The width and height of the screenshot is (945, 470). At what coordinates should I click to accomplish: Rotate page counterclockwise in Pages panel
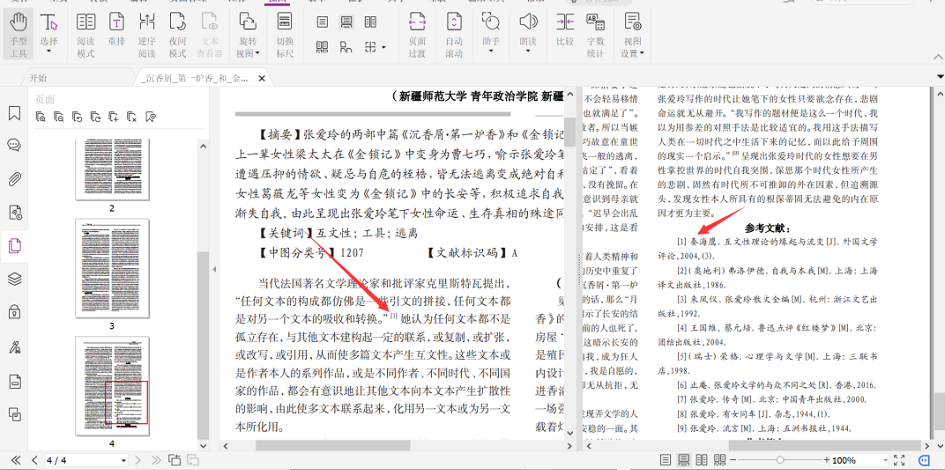pos(77,117)
